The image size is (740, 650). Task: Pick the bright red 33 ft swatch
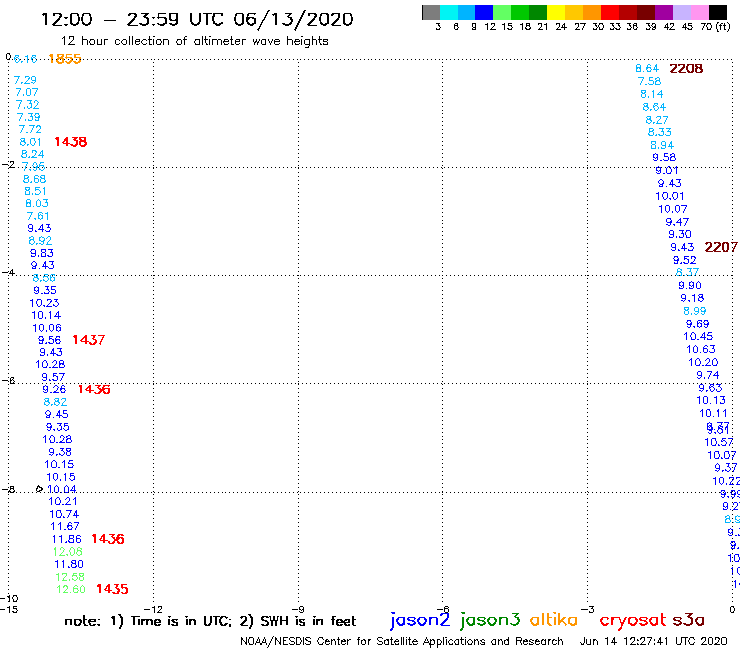610,12
